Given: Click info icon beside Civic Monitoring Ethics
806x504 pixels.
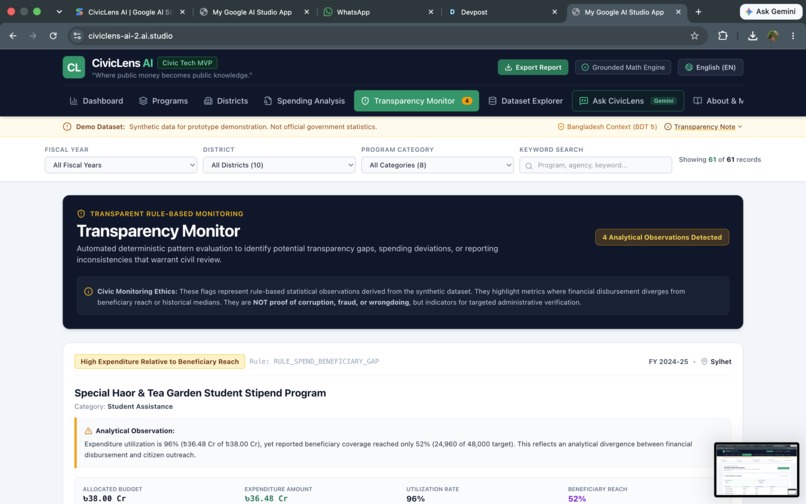Looking at the screenshot, I should (88, 292).
